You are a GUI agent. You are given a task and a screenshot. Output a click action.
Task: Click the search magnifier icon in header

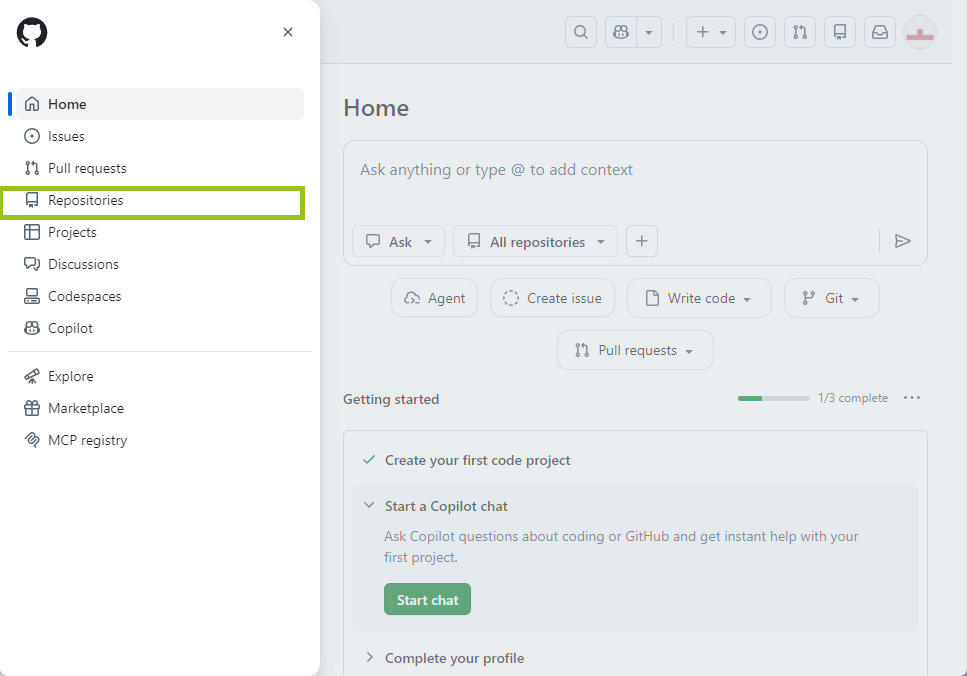pos(581,32)
